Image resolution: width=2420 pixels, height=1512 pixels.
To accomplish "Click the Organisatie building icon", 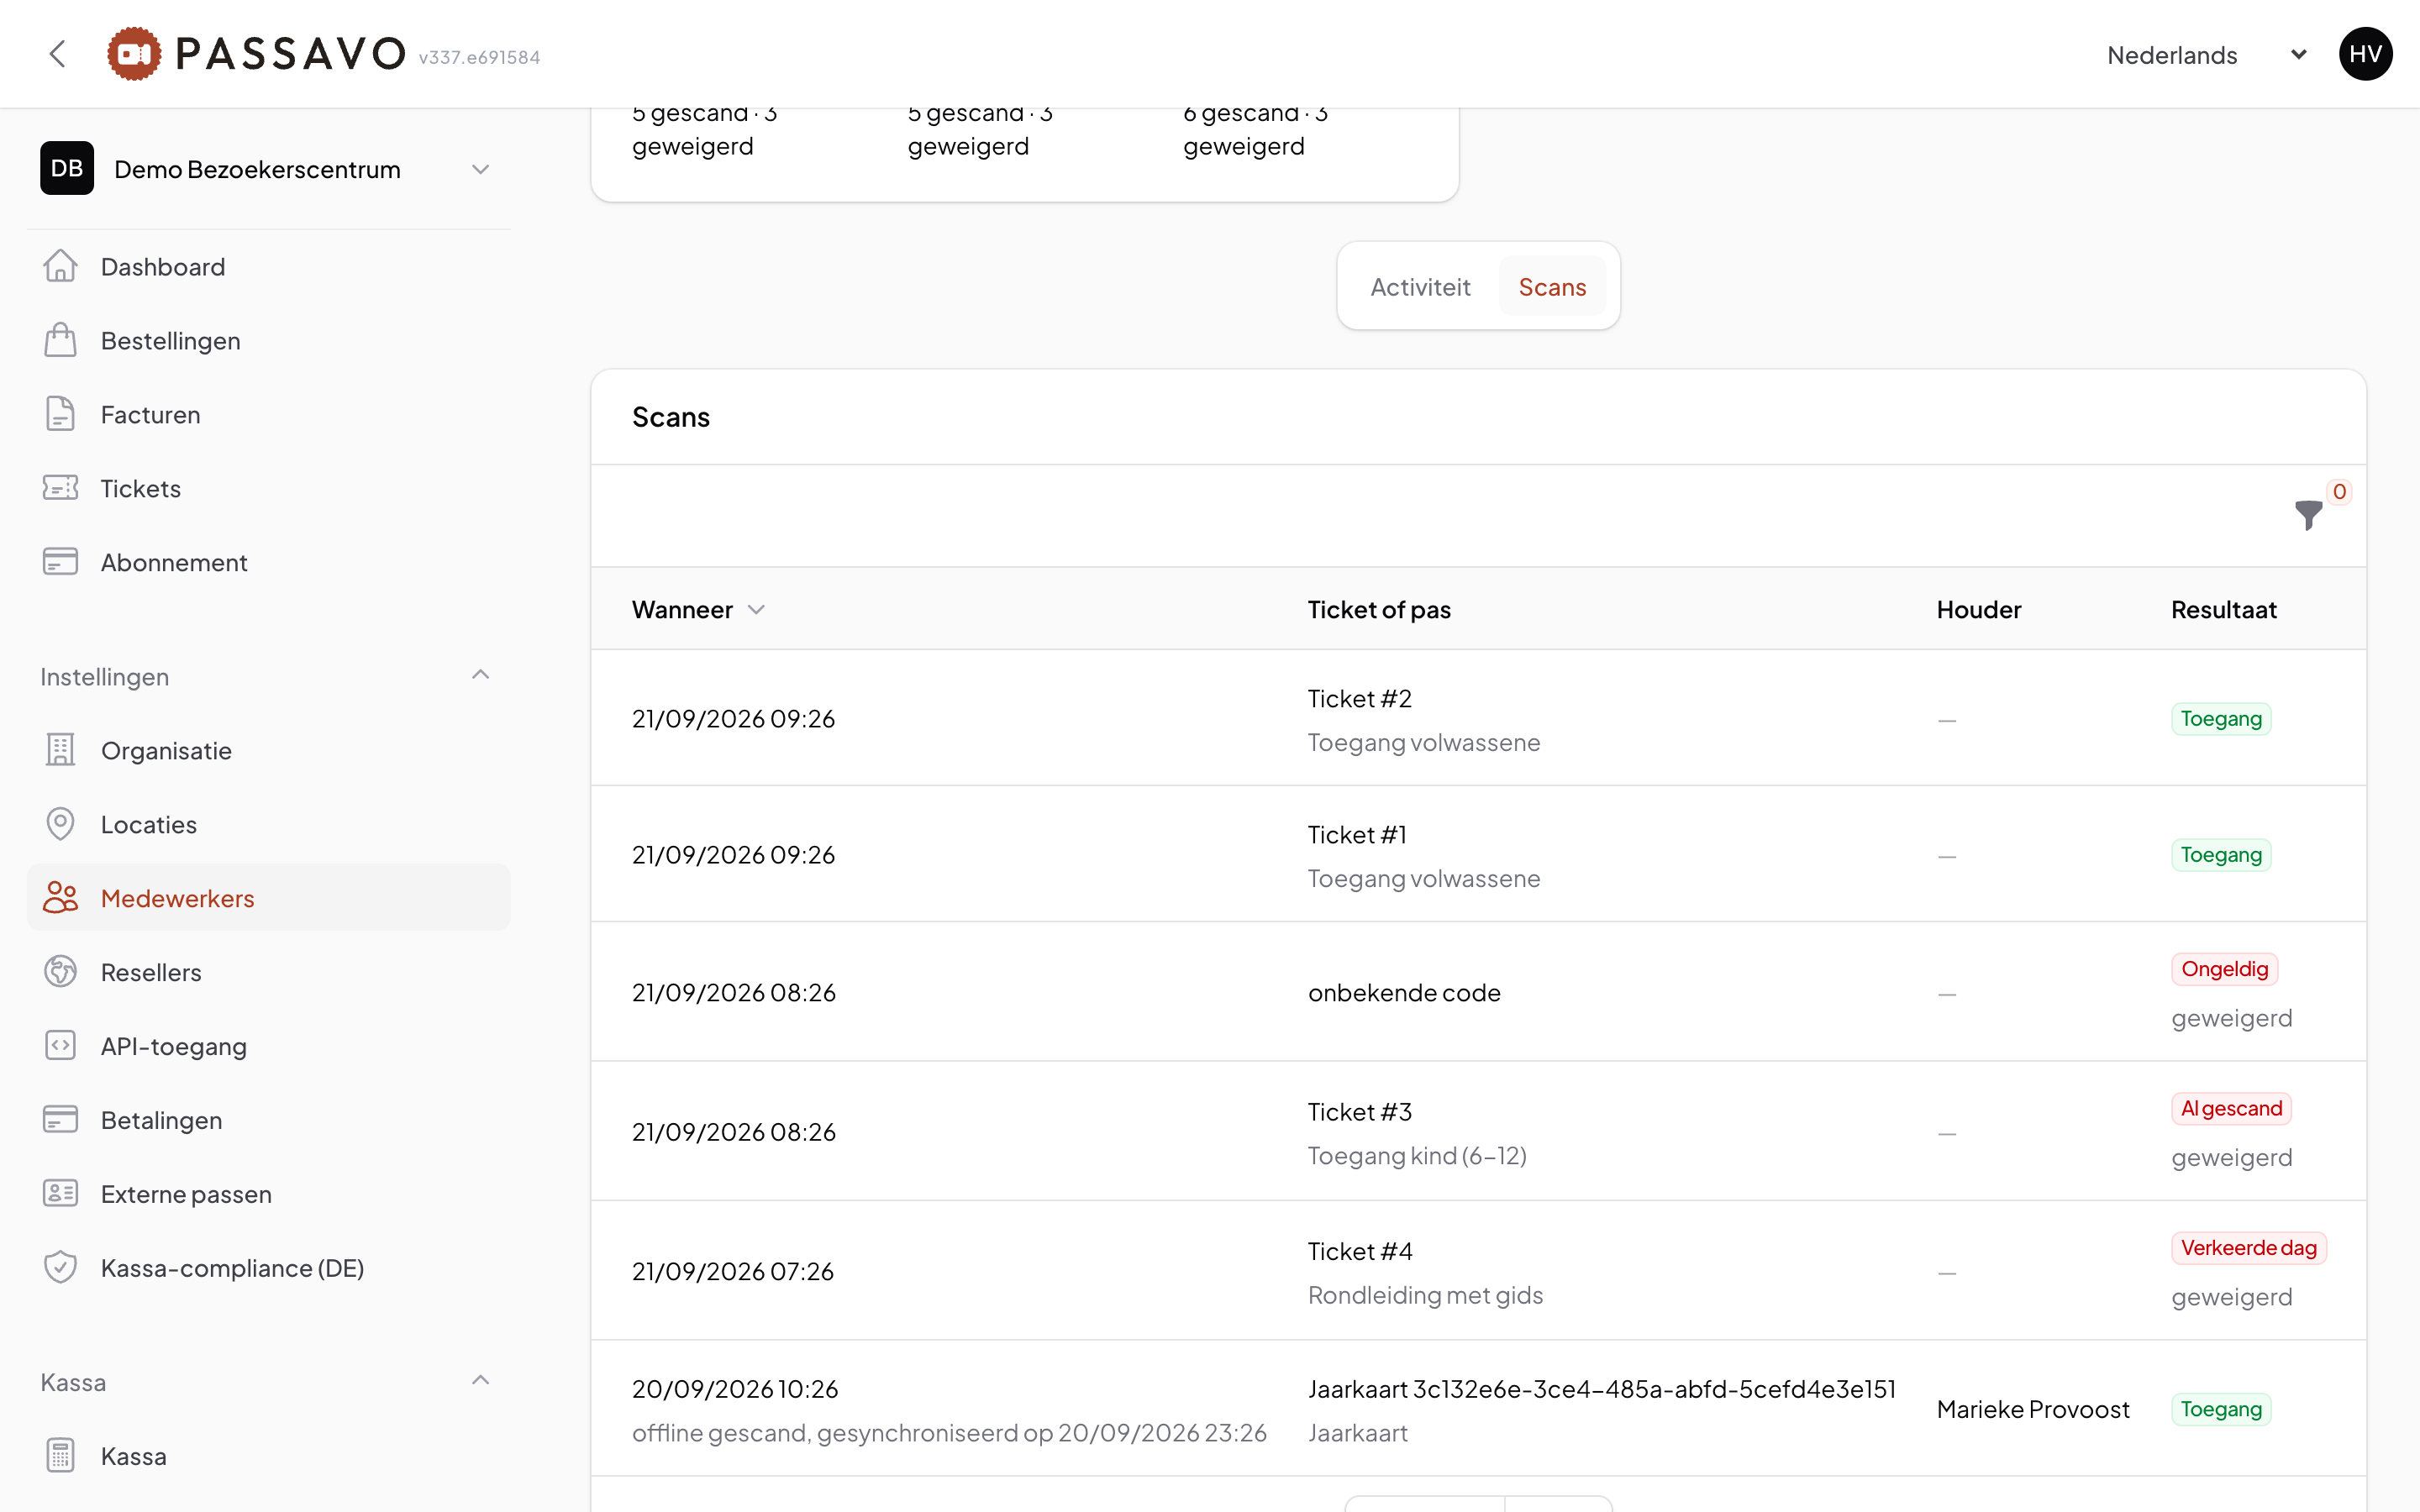I will (60, 751).
